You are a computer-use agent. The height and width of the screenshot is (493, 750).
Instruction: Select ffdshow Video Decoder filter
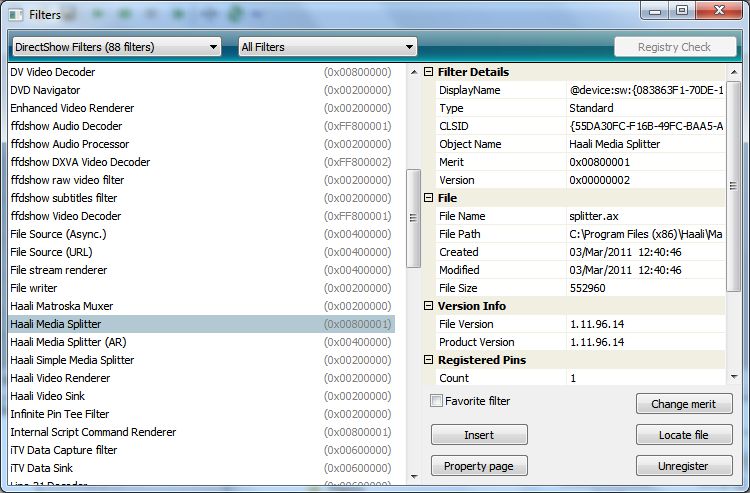tap(201, 216)
